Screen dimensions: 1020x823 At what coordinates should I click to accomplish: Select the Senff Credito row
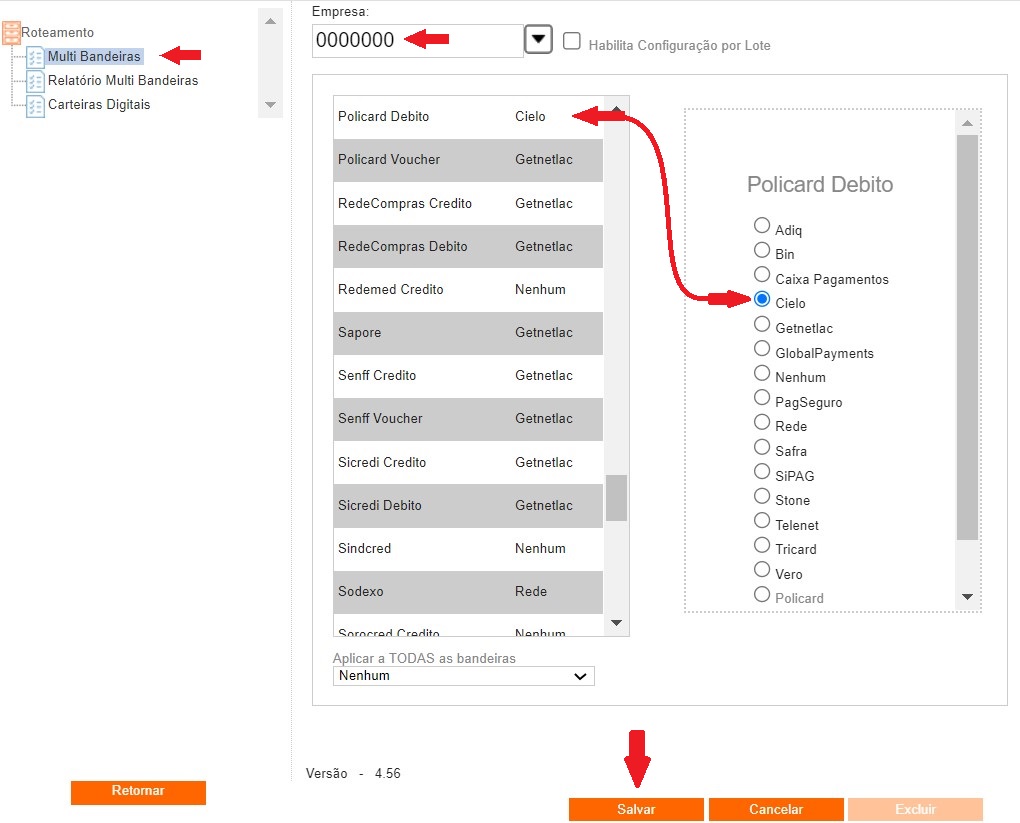468,376
